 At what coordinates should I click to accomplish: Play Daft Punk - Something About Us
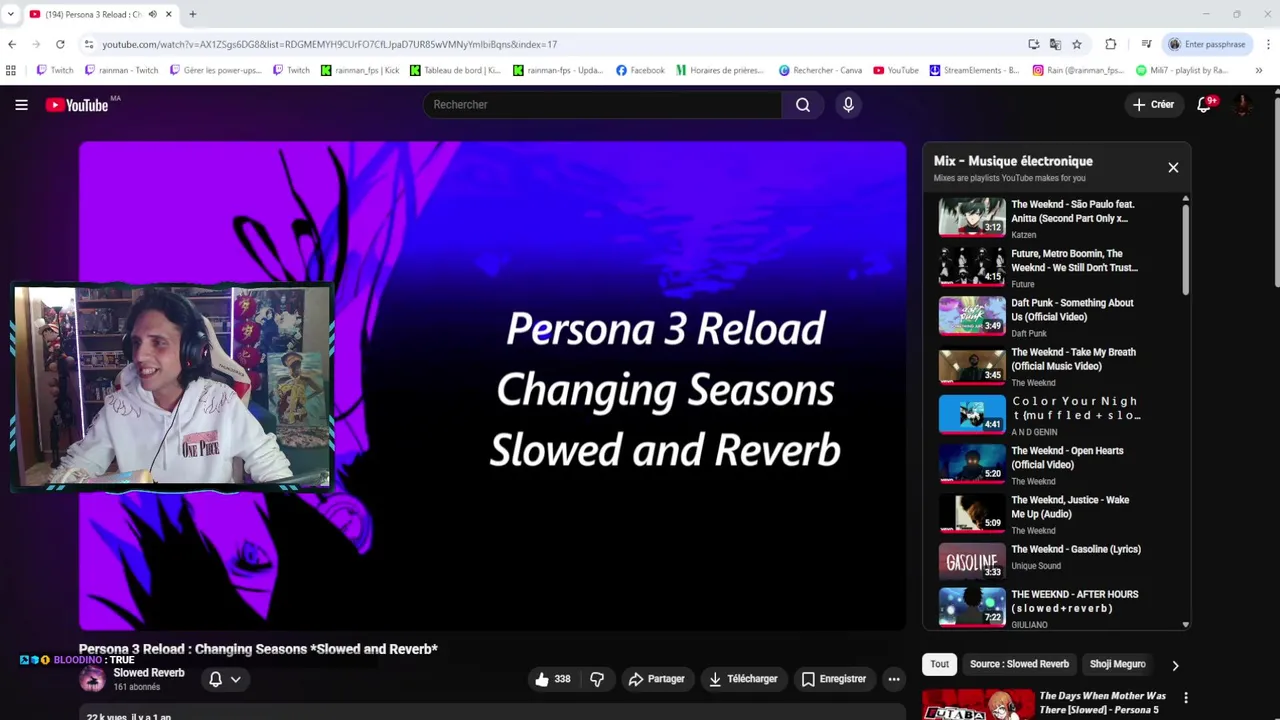[1072, 310]
